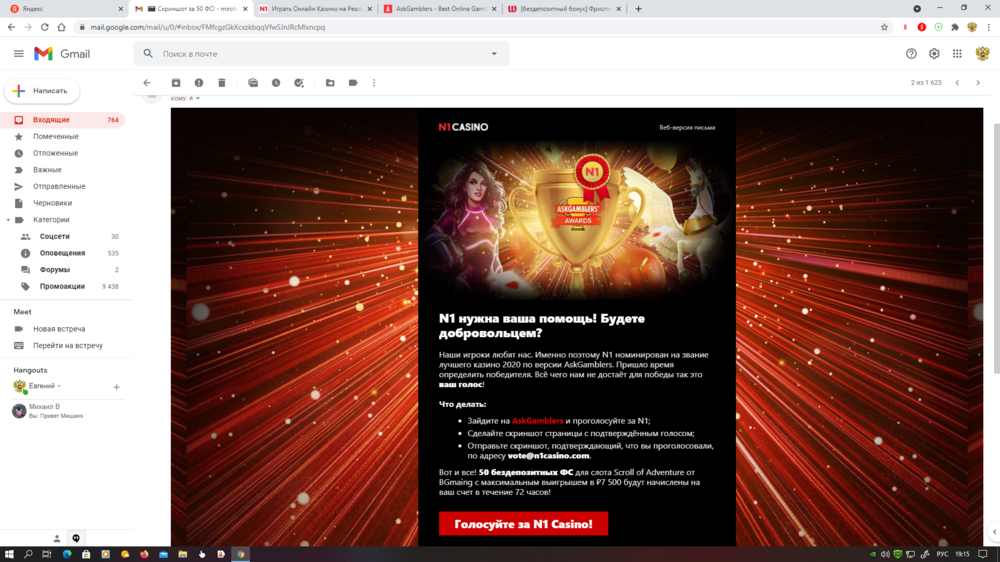1000x562 pixels.
Task: Click the Написать compose button
Action: pos(42,91)
